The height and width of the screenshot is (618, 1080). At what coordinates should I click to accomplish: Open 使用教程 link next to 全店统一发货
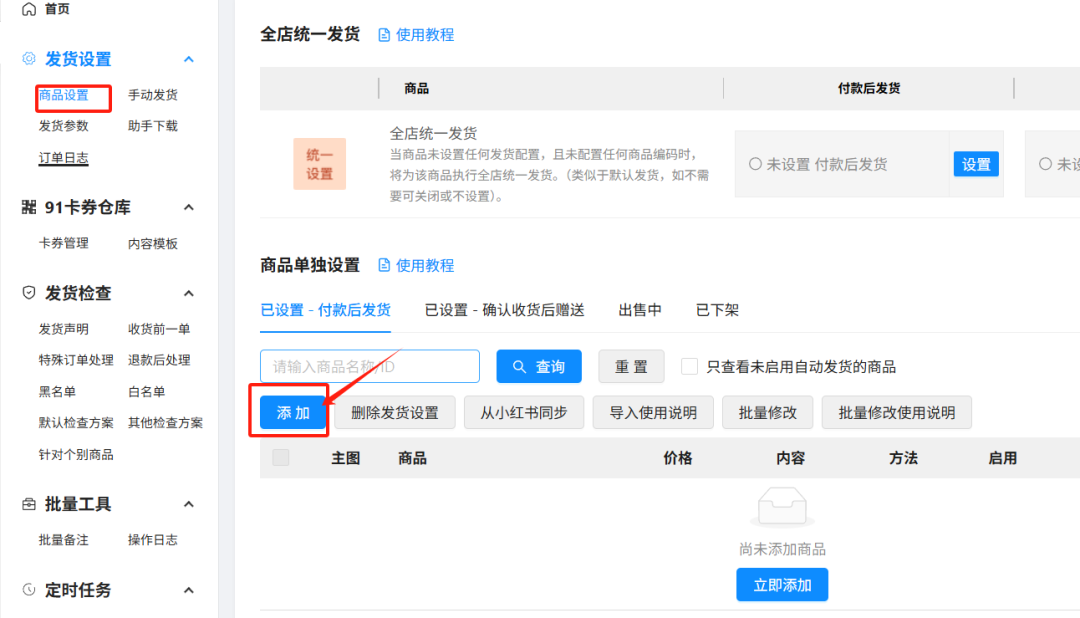(425, 35)
